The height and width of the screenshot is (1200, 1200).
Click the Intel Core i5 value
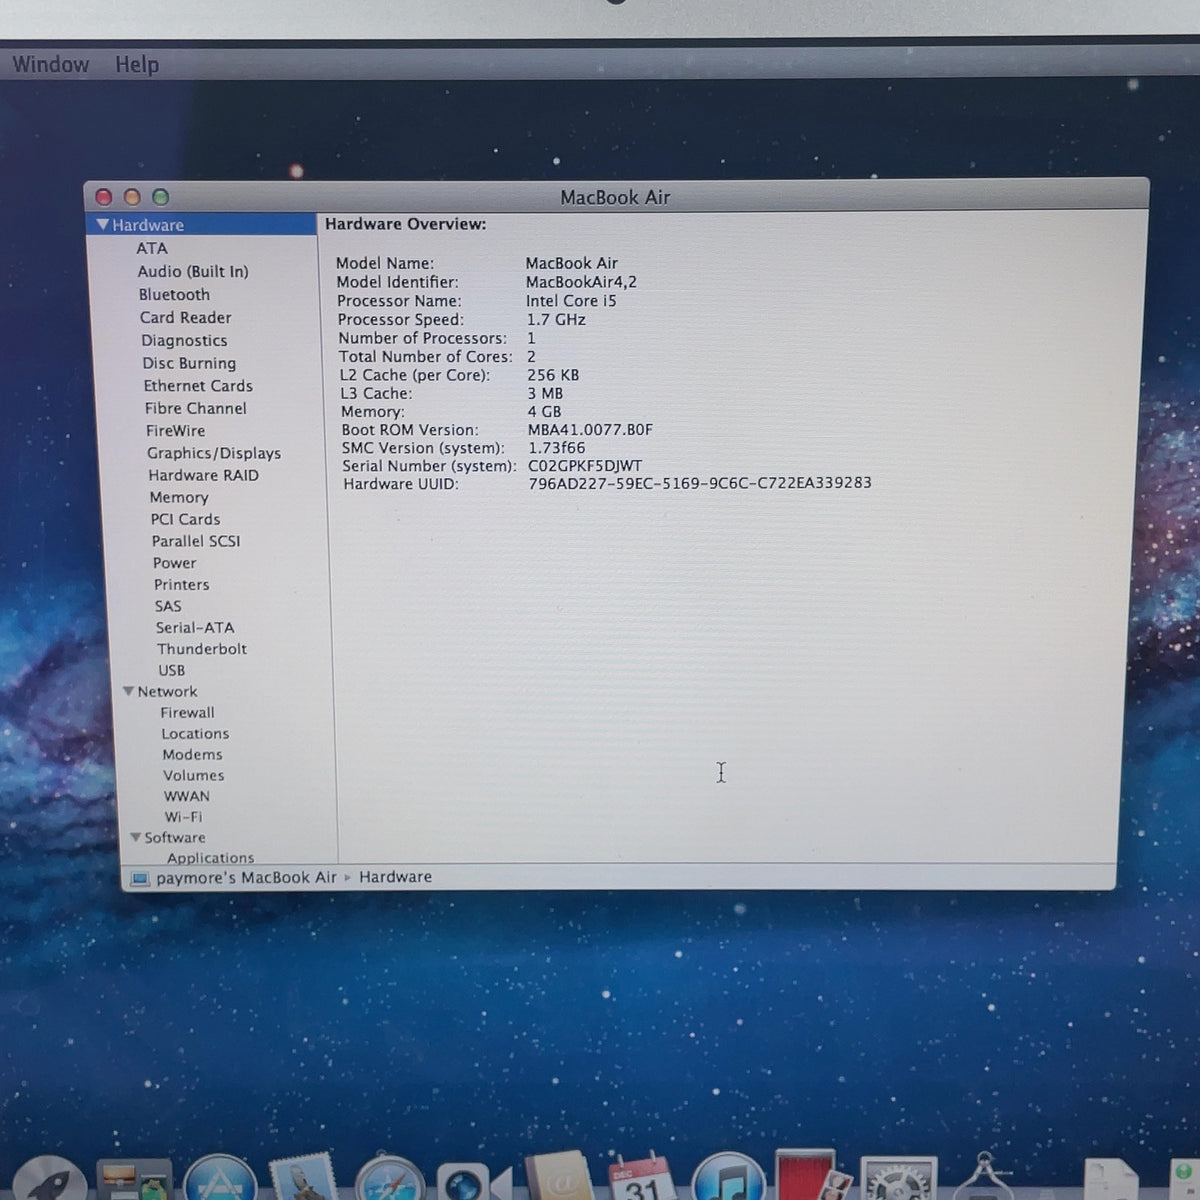tap(571, 301)
